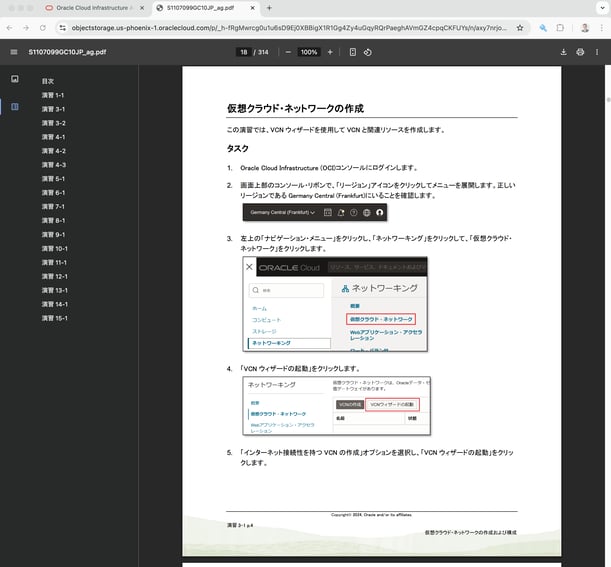Jump to 演習 12-1 in the outline

(x=55, y=276)
